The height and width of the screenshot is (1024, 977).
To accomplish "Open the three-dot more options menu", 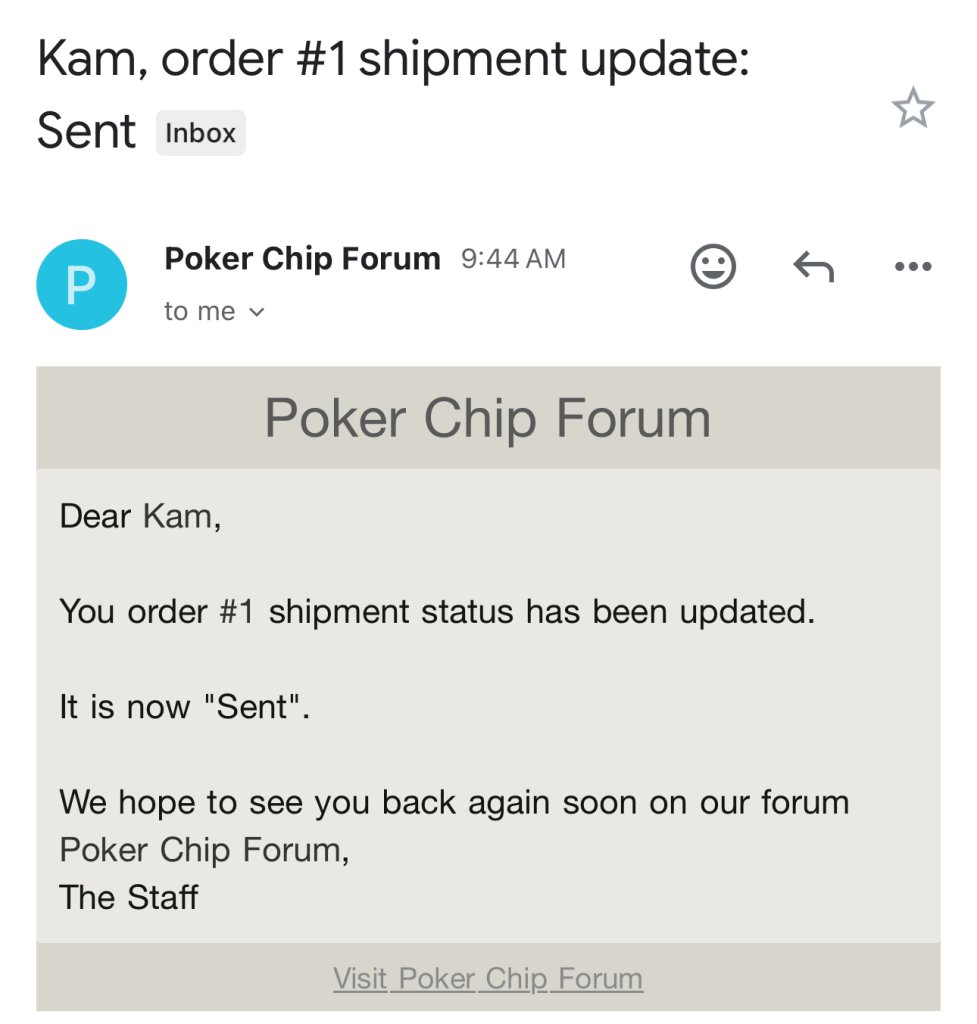I will coord(913,266).
